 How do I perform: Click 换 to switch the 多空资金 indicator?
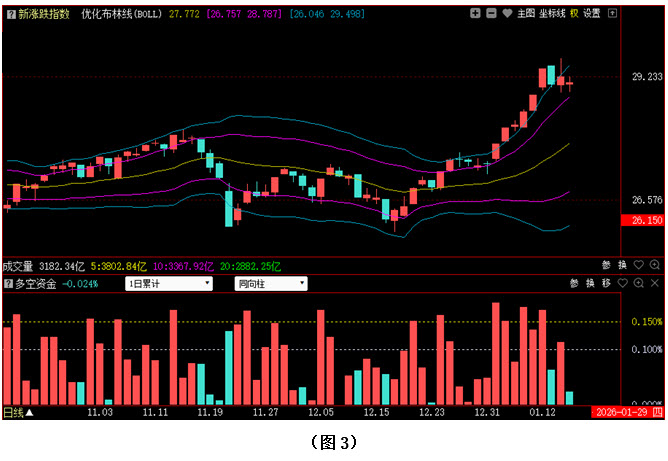590,283
